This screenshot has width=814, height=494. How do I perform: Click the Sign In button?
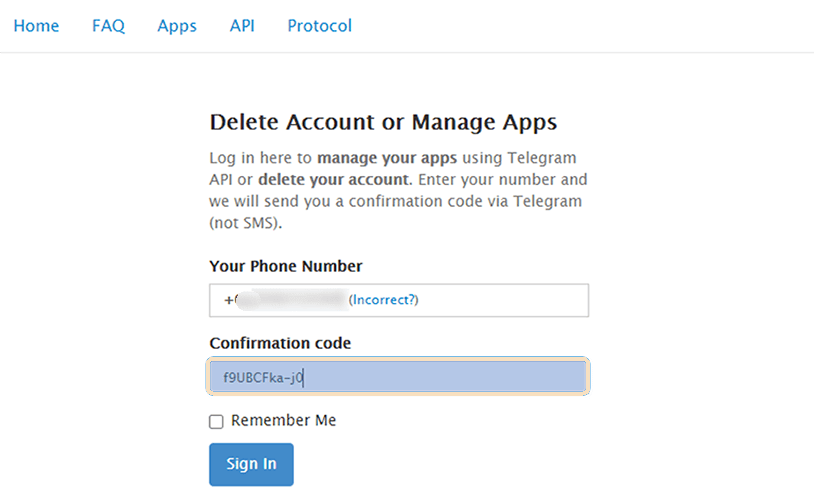coord(251,464)
